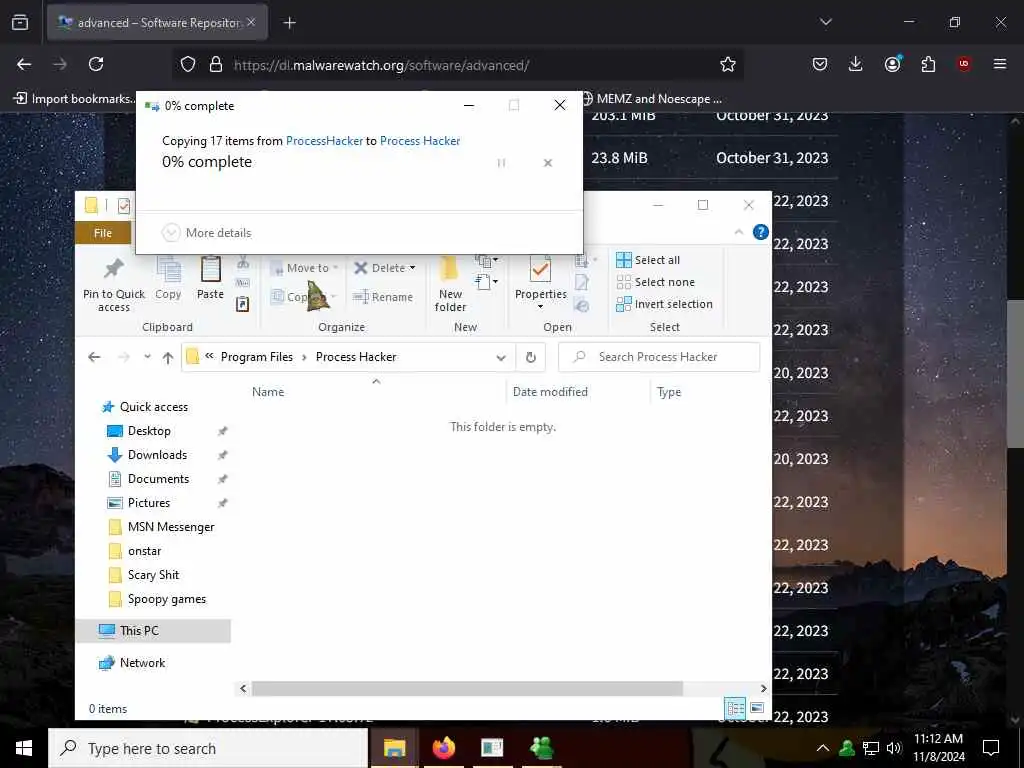Click the ProcessHacker source link

click(x=324, y=140)
